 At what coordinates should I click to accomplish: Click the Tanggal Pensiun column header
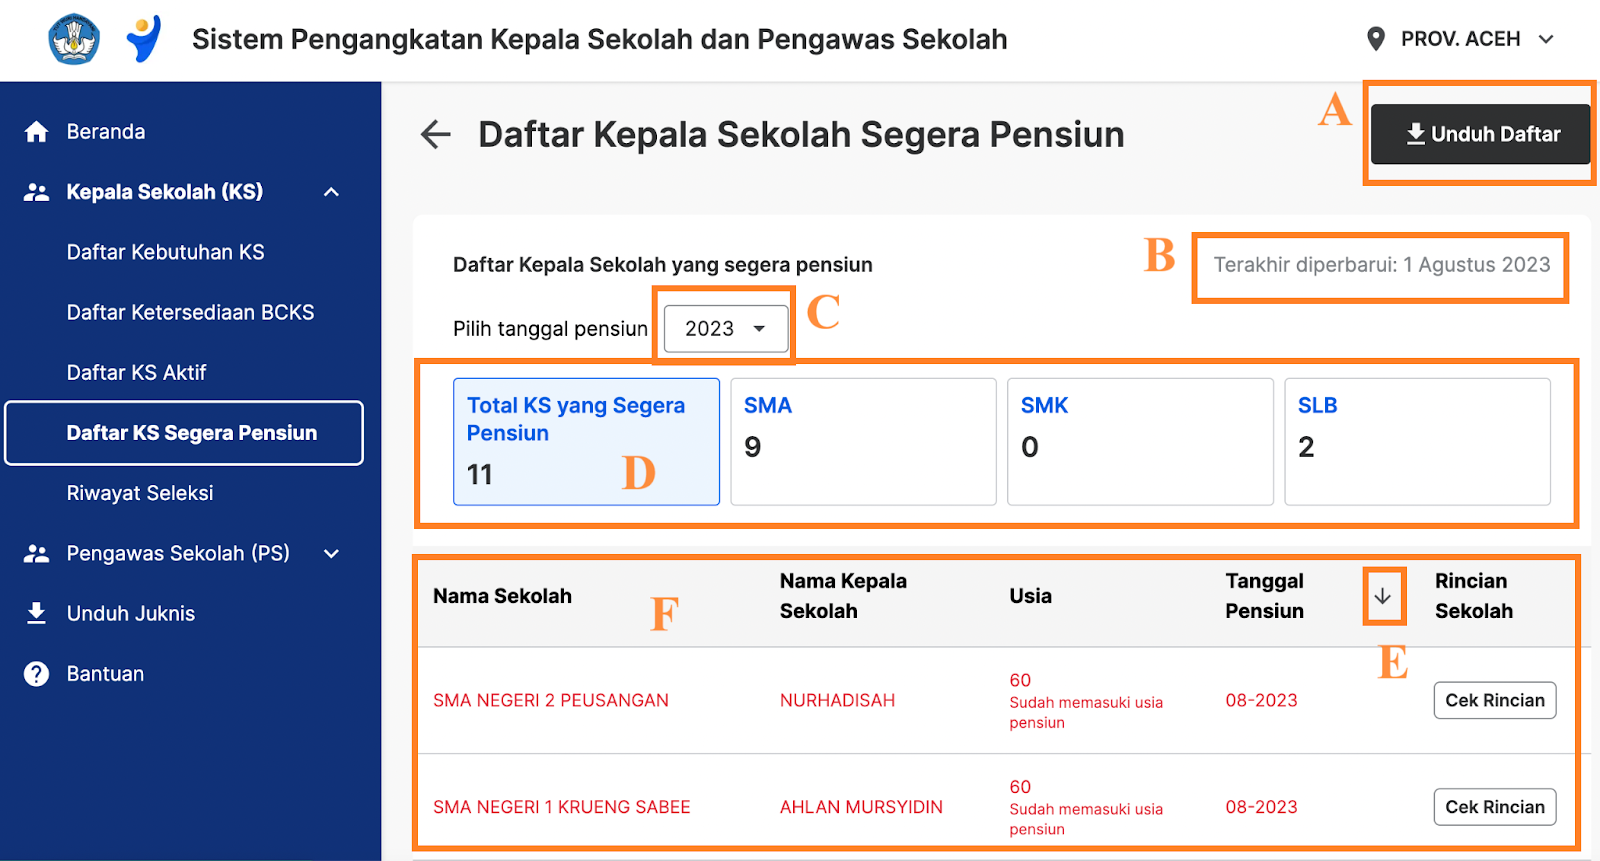click(x=1264, y=596)
